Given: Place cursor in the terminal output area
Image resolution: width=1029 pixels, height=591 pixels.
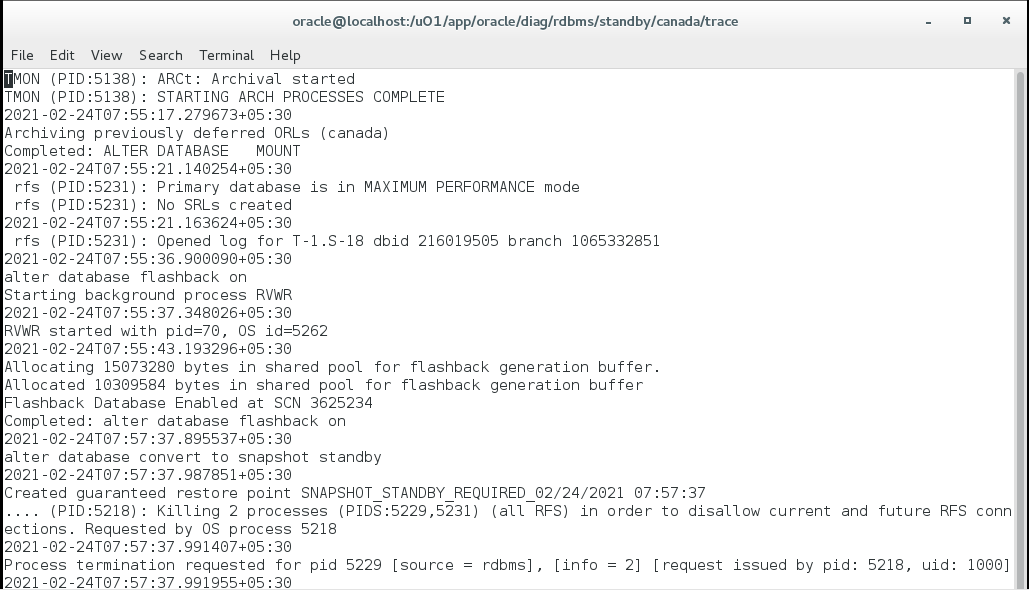Looking at the screenshot, I should [500, 350].
